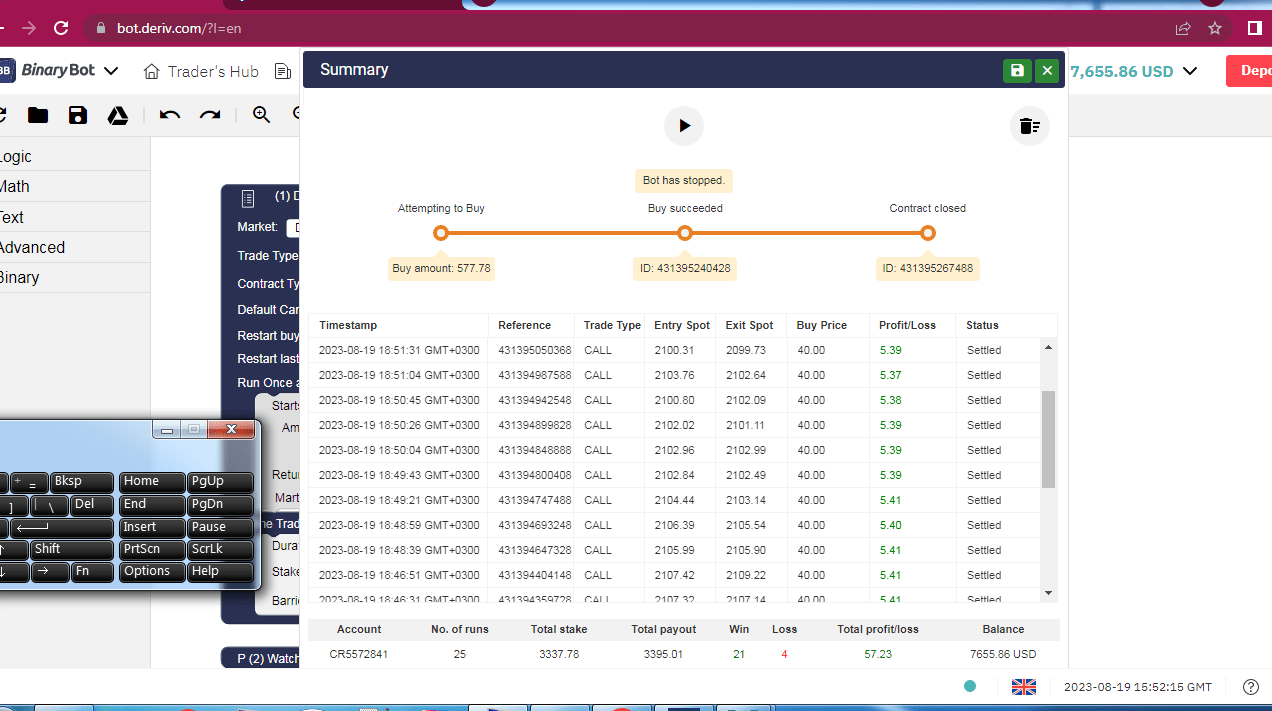1272x711 pixels.
Task: Click Options on the on-screen keyboard
Action: coord(152,572)
